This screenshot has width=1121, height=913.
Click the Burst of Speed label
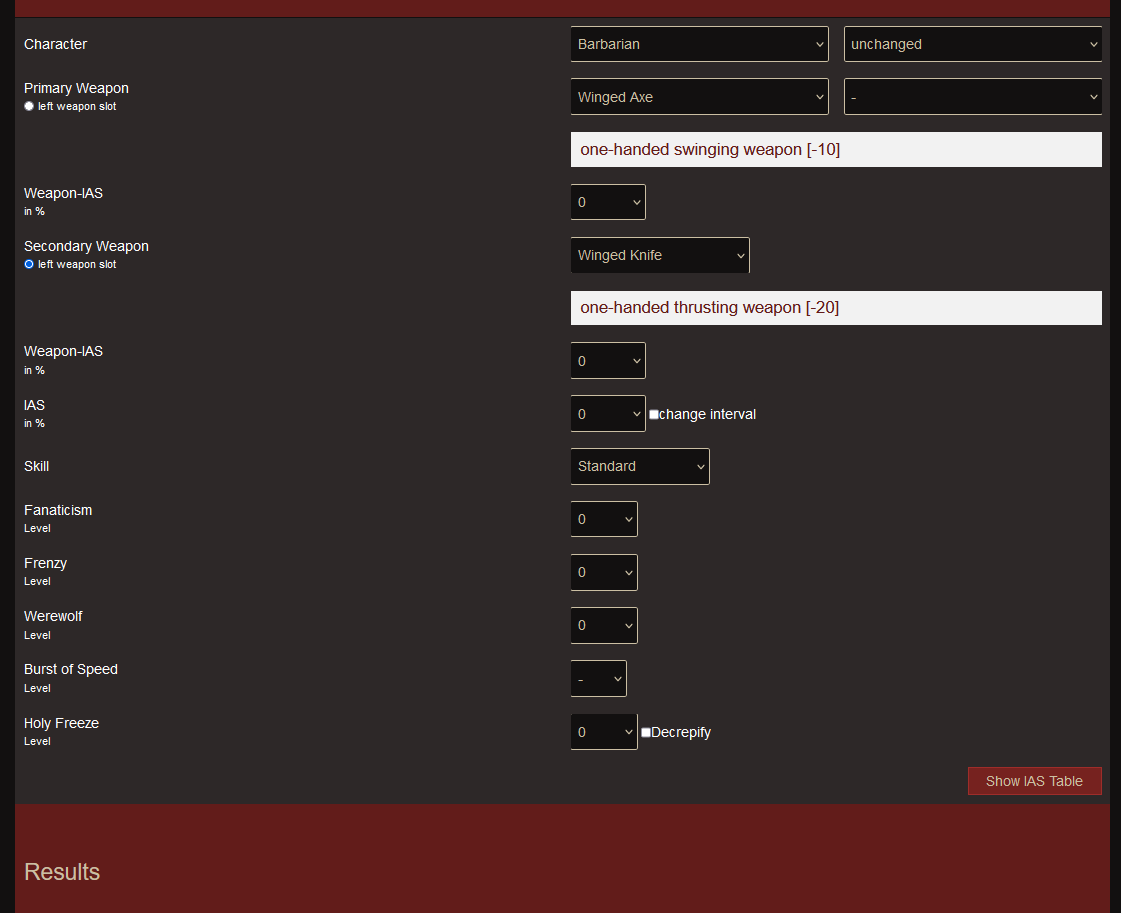[x=71, y=669]
